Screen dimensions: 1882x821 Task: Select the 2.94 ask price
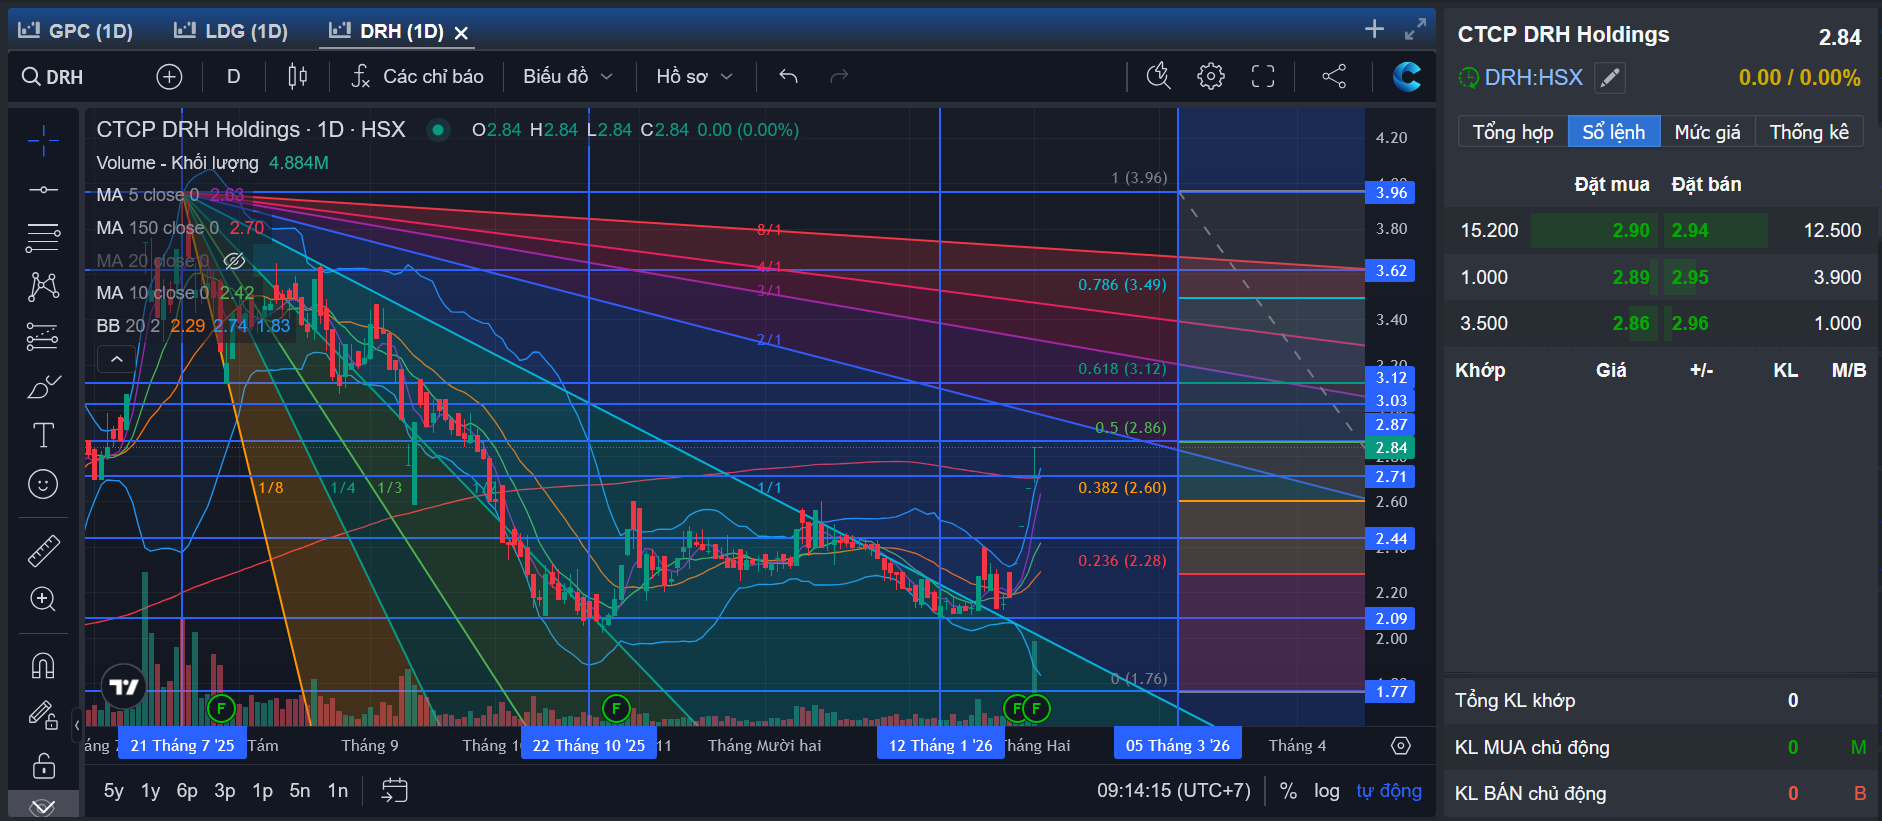(1690, 230)
